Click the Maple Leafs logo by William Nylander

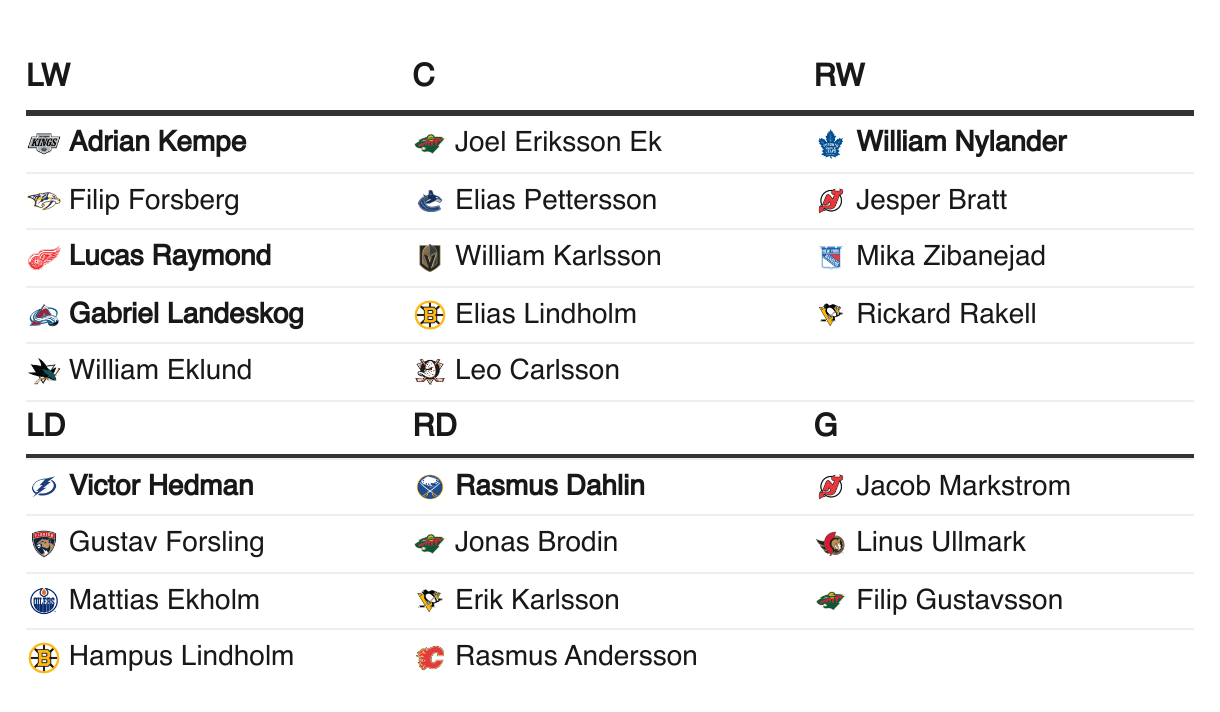pyautogui.click(x=831, y=143)
